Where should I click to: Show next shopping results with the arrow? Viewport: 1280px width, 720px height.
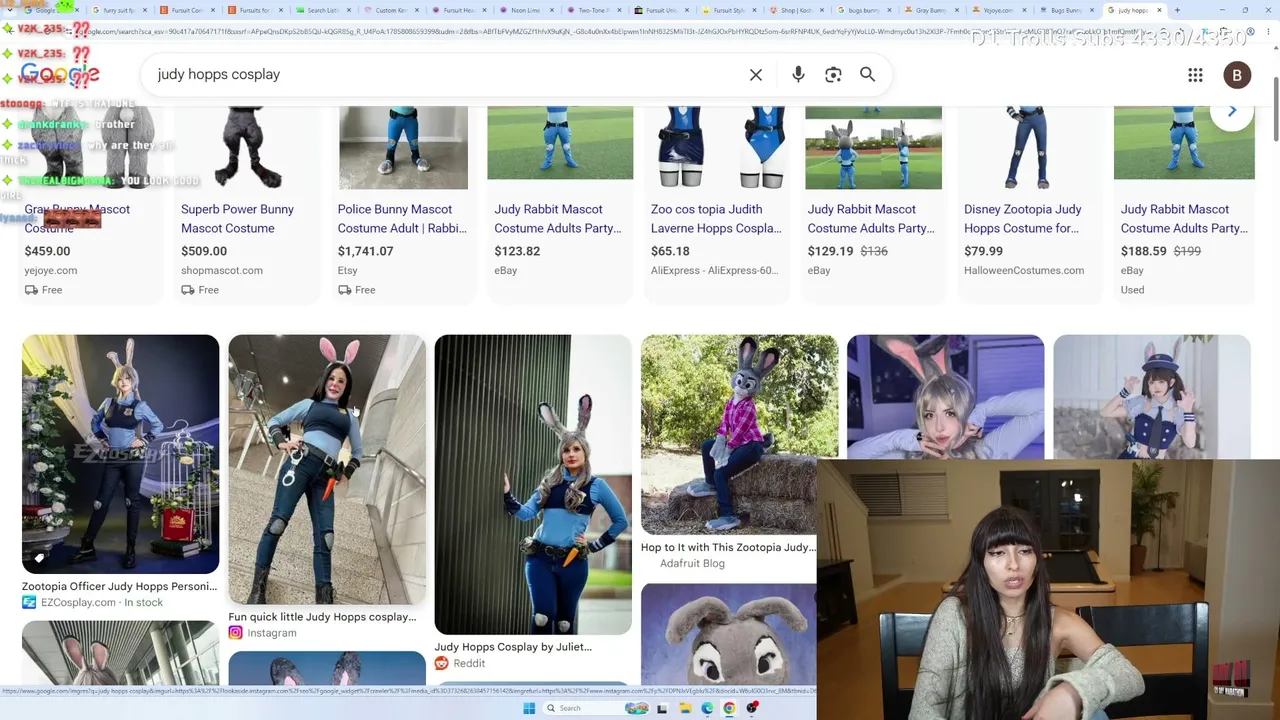pos(1232,110)
